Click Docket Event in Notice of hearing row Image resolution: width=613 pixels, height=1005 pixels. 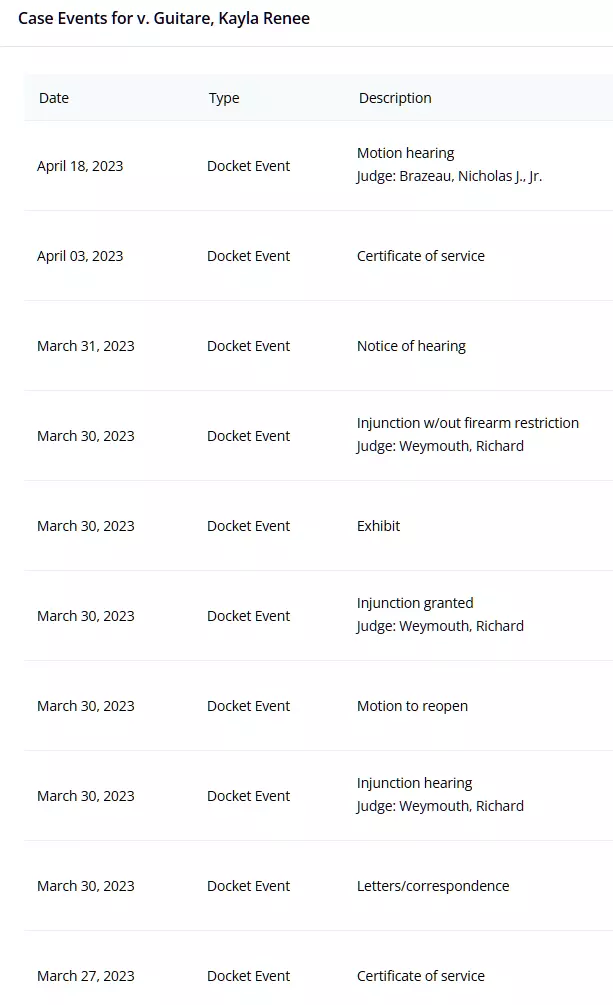coord(248,346)
